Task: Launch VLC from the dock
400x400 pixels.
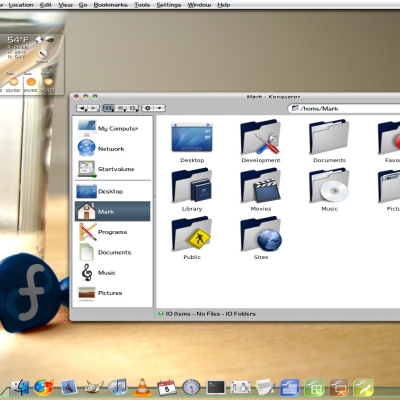Action: click(x=142, y=387)
